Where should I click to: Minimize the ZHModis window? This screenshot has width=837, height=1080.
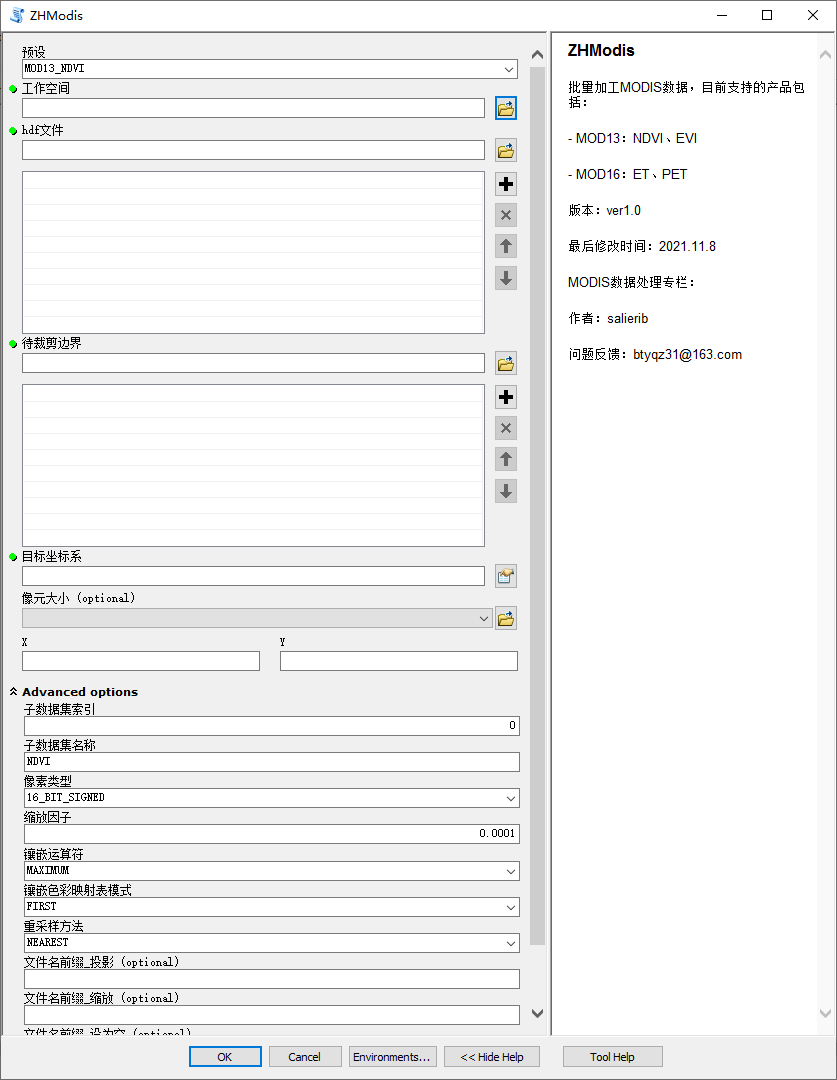tap(722, 15)
